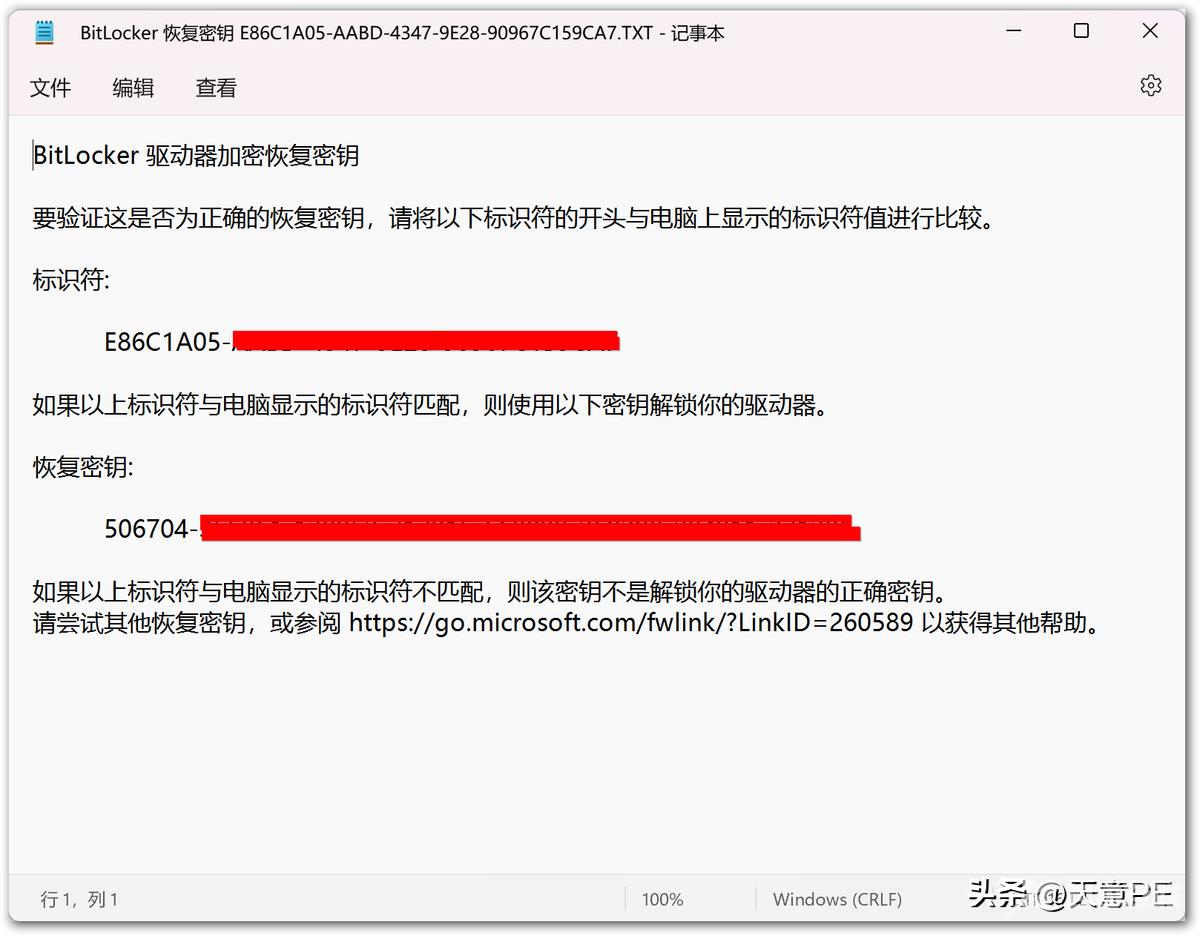
Task: Open the 查看 menu
Action: (x=216, y=88)
